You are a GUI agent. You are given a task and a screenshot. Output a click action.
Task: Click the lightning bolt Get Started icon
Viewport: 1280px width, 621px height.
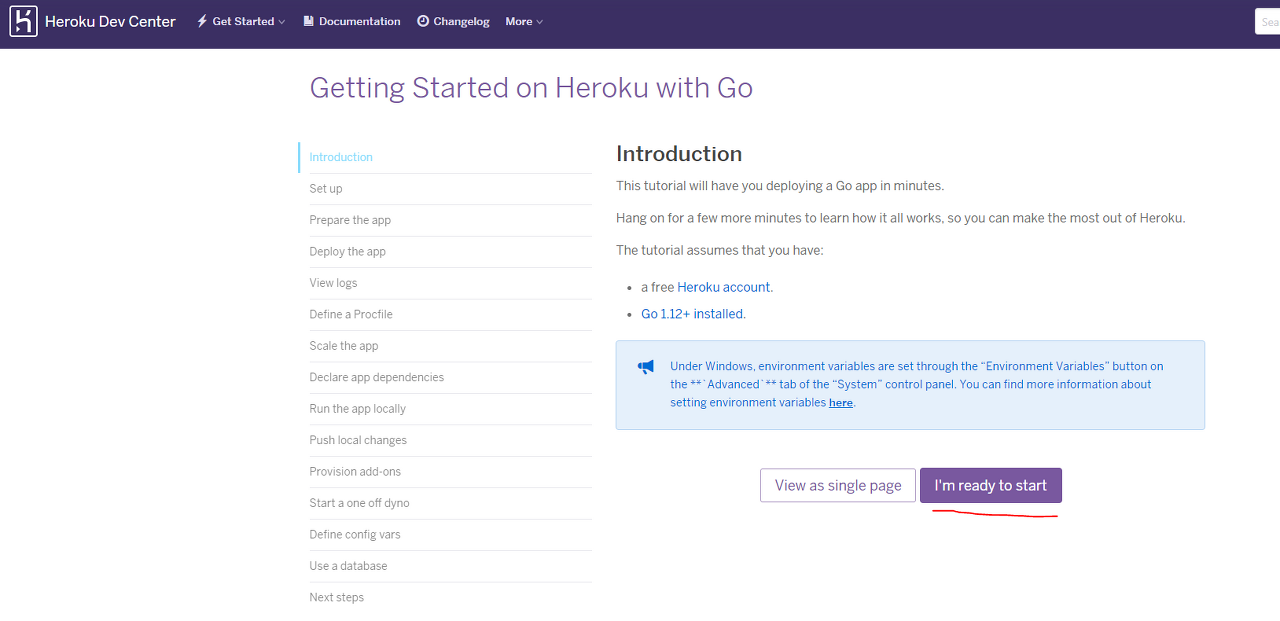(202, 21)
